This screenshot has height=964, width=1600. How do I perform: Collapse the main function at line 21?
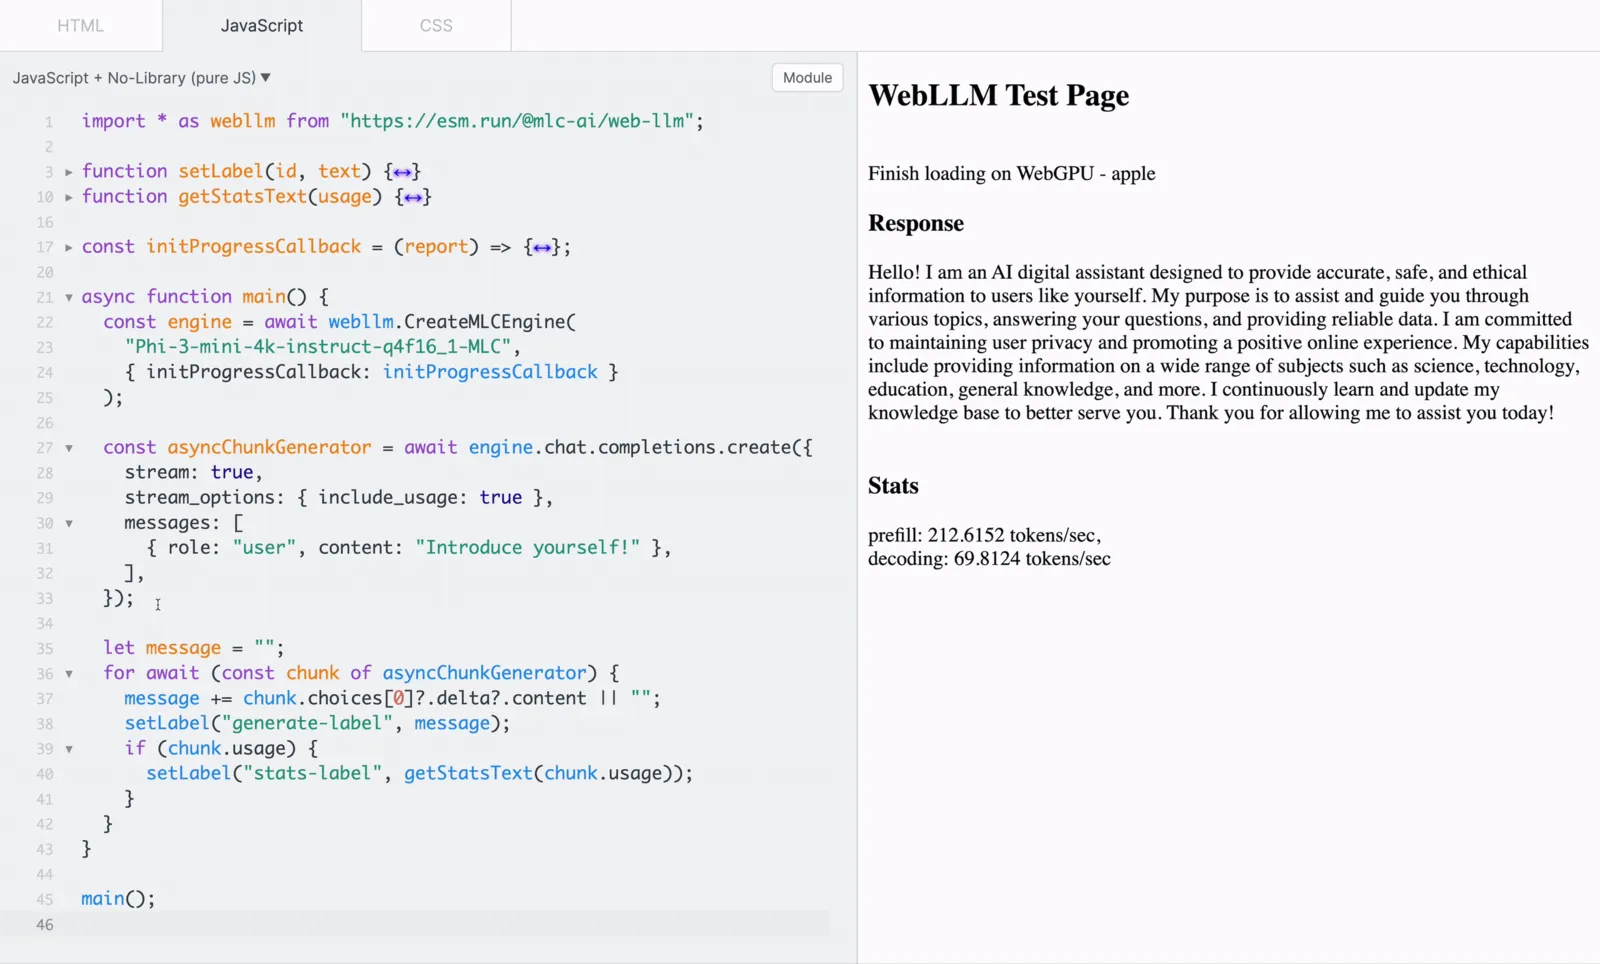pos(69,297)
